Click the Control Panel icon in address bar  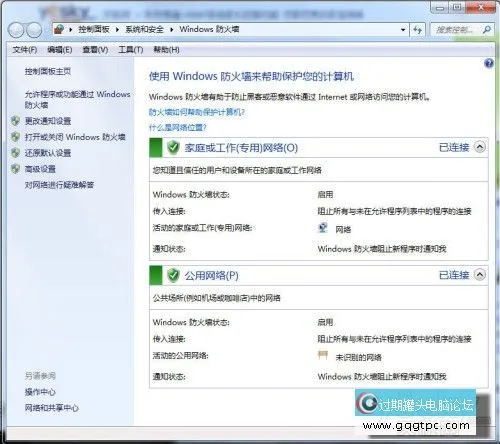60,29
